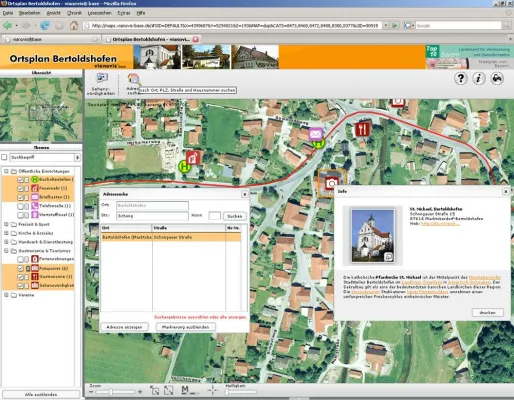The height and width of the screenshot is (400, 514).
Task: Click the Str. input field containing Schong
Action: click(x=152, y=216)
